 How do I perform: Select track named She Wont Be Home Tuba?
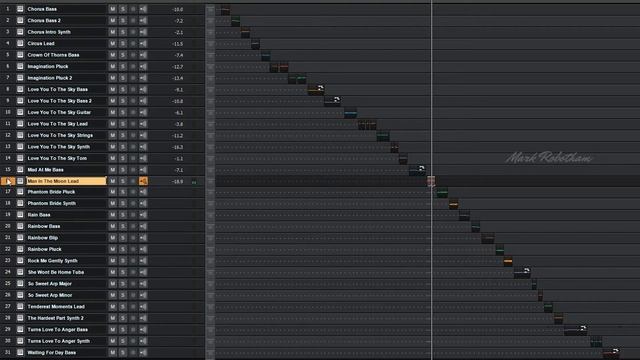[56, 272]
